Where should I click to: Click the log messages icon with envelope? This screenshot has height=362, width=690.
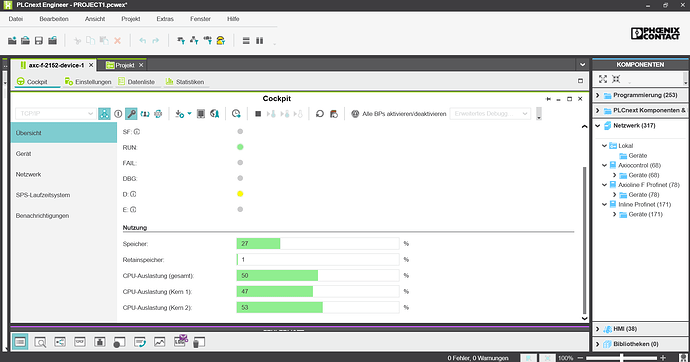tap(180, 341)
